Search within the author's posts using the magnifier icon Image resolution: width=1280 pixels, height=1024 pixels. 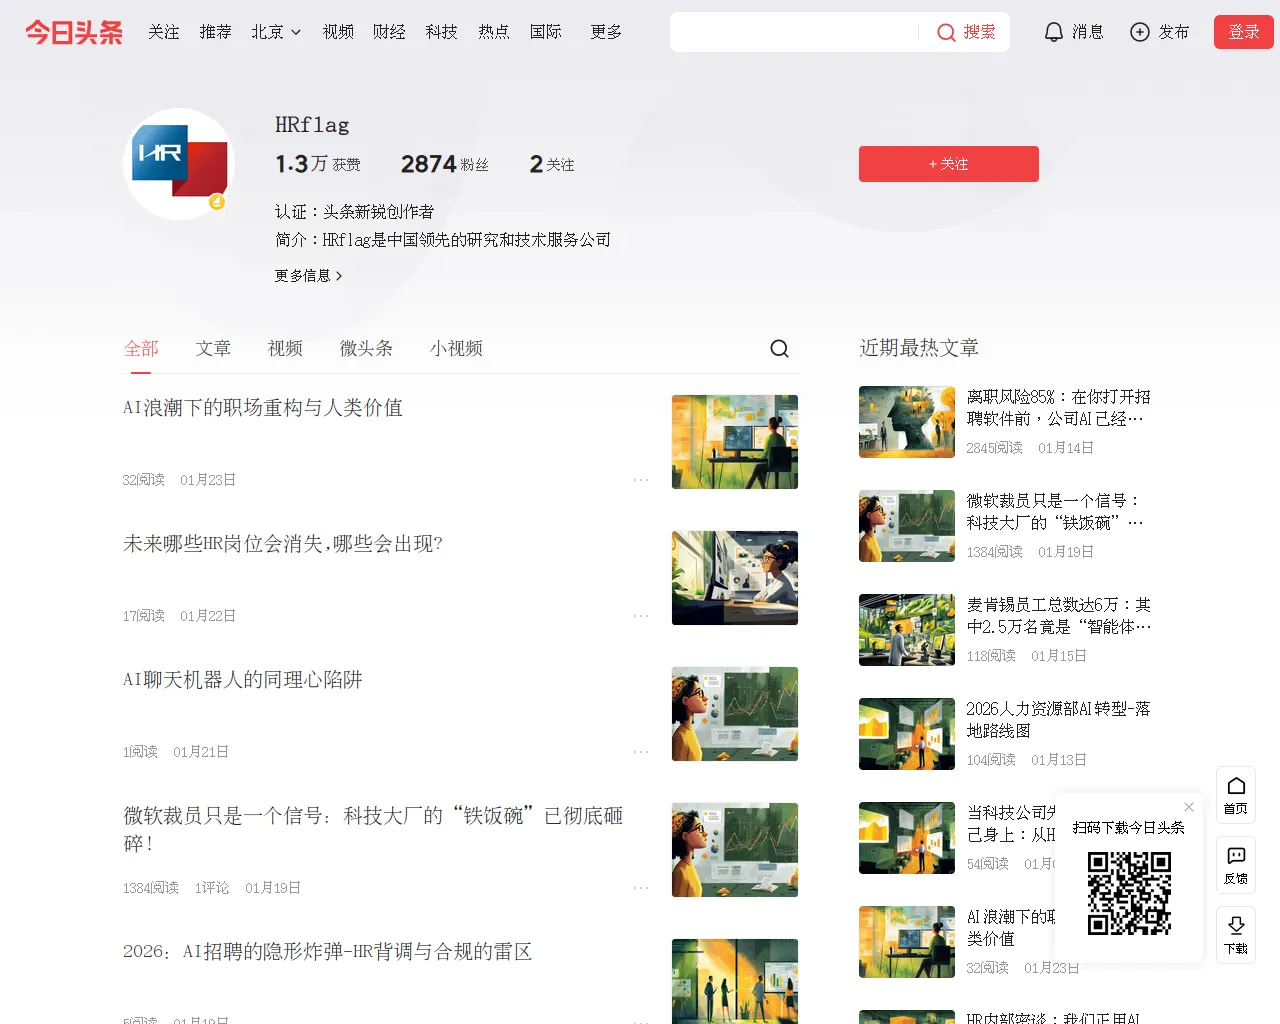point(779,348)
